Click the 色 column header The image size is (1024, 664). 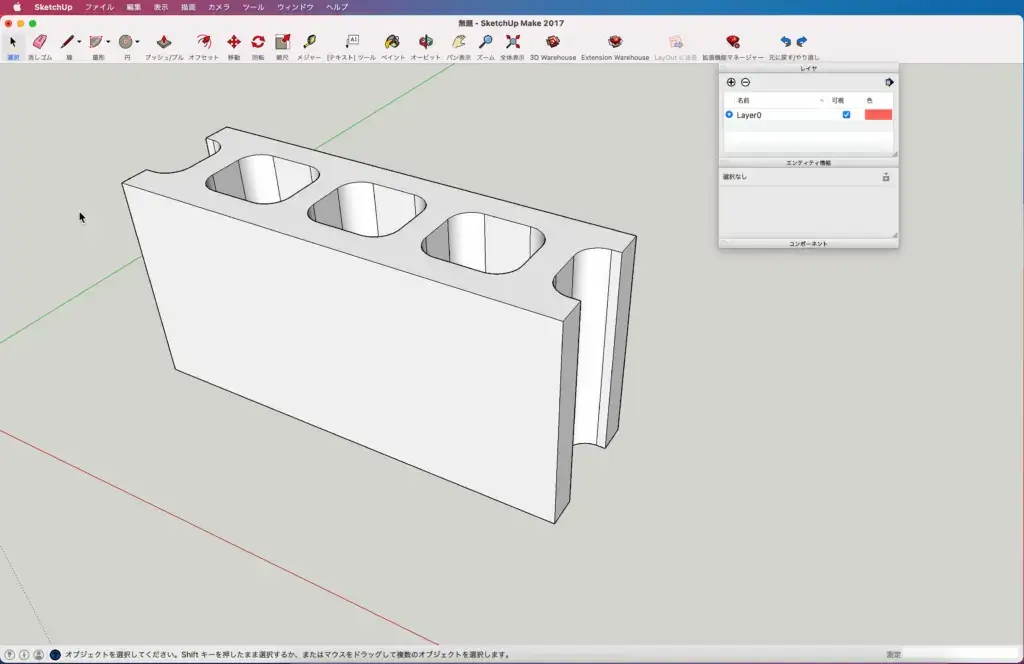point(869,101)
